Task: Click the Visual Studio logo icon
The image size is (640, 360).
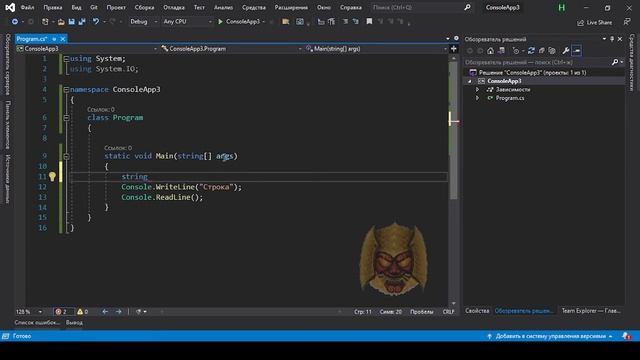Action: pyautogui.click(x=10, y=7)
